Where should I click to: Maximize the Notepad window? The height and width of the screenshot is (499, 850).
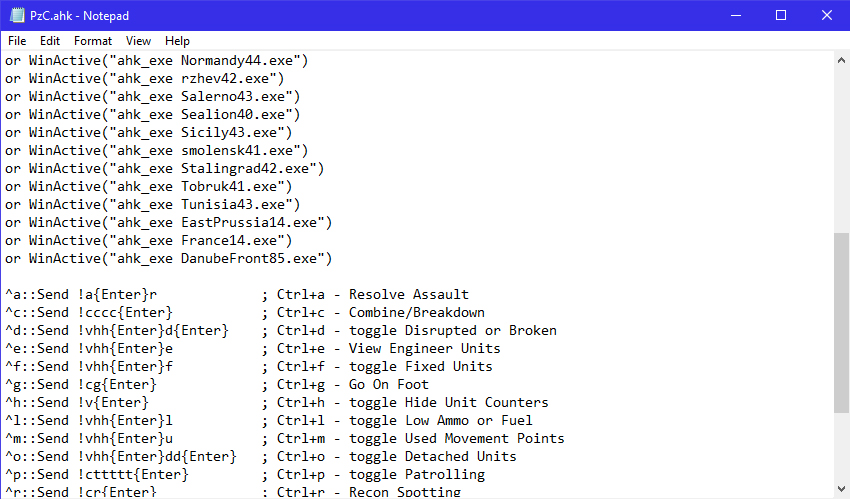781,15
